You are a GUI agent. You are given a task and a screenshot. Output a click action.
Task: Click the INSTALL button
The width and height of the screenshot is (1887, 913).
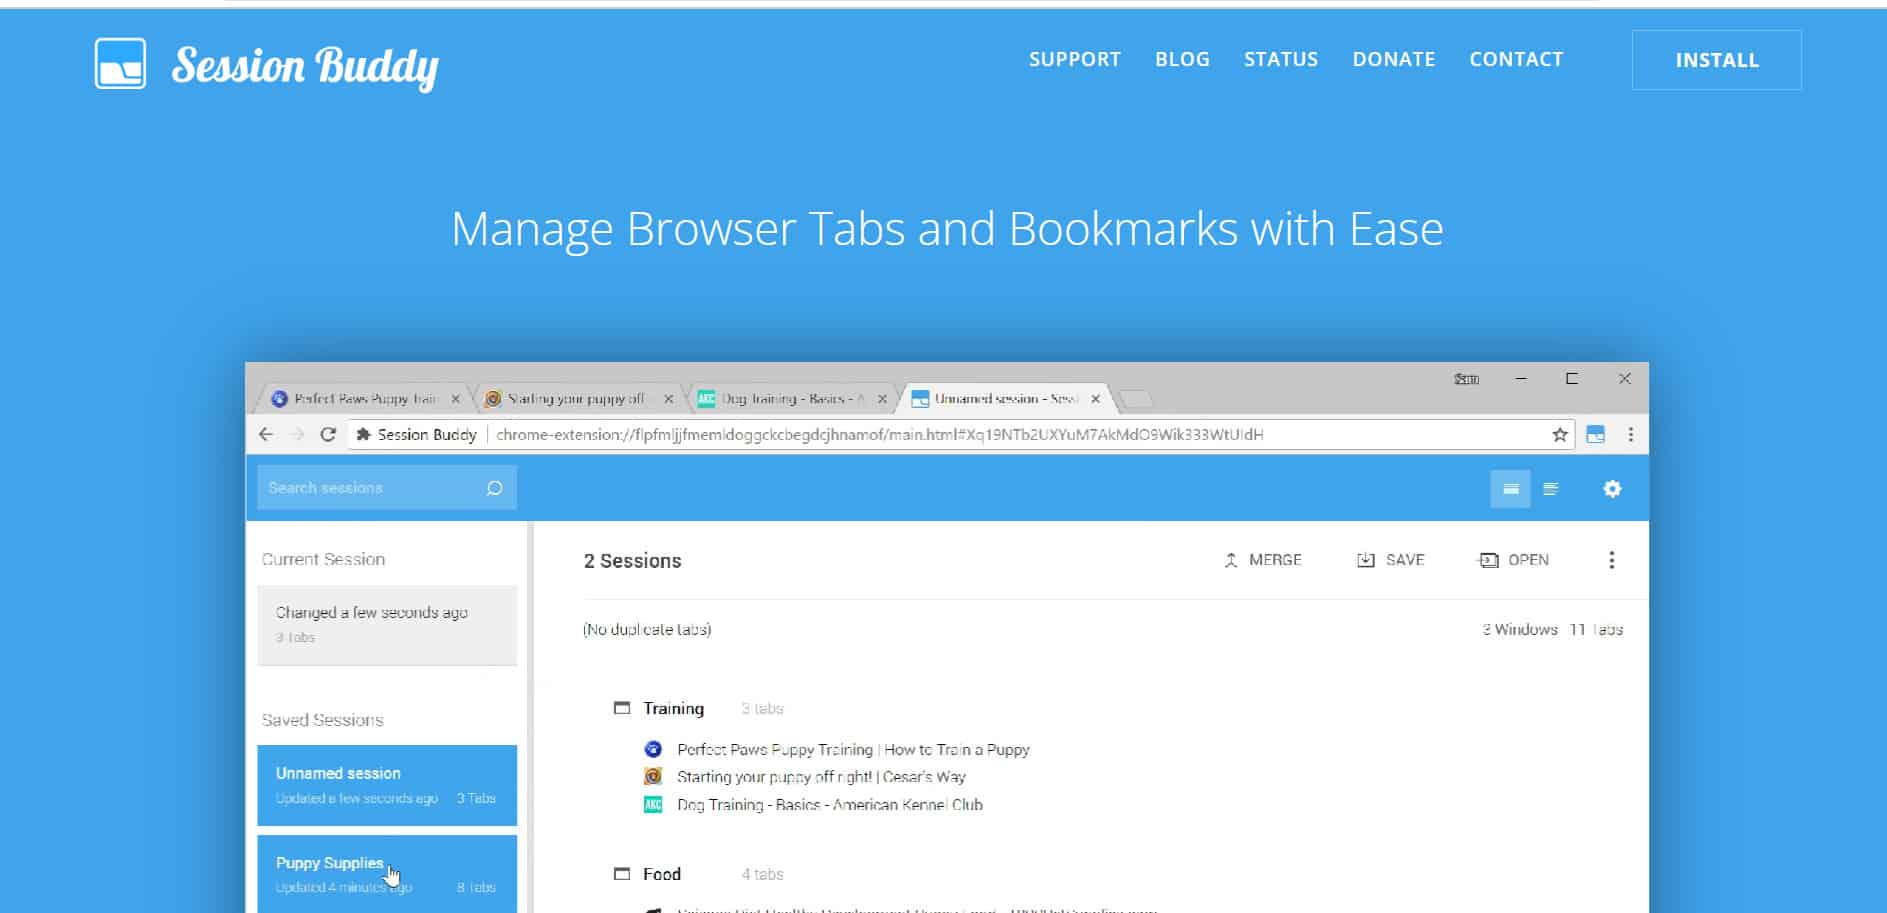click(x=1717, y=60)
